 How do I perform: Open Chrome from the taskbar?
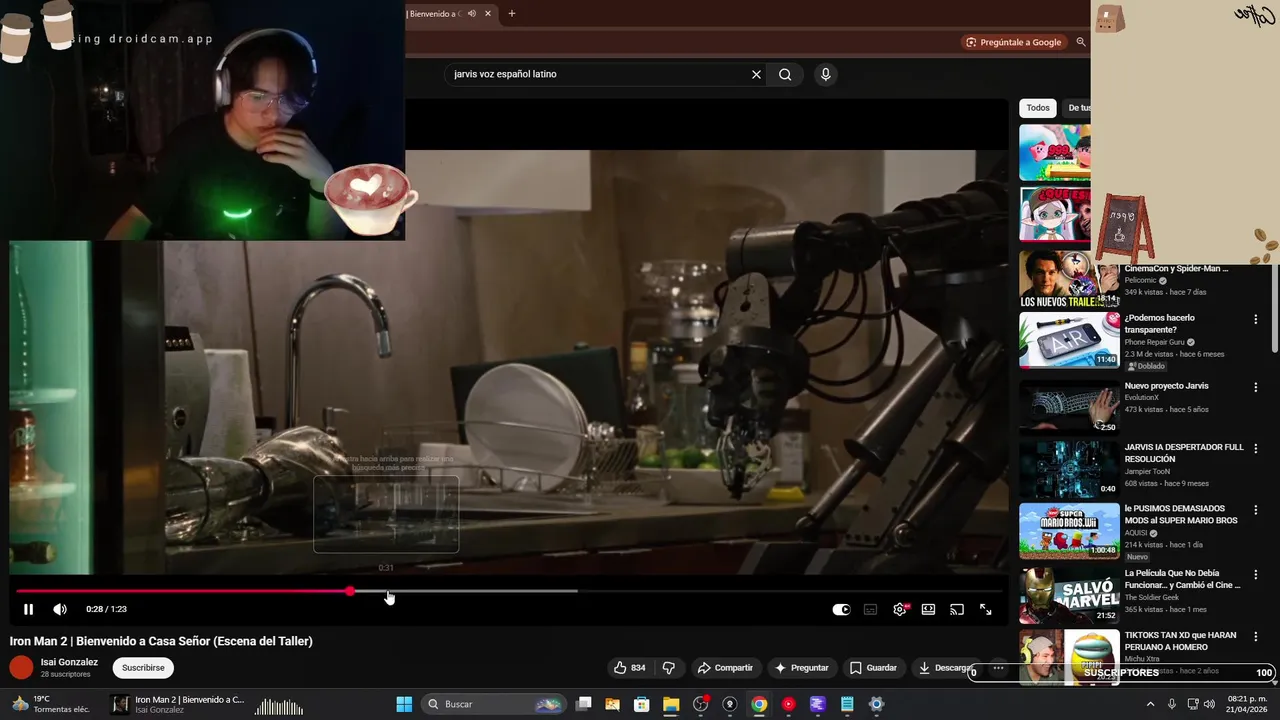(x=759, y=704)
